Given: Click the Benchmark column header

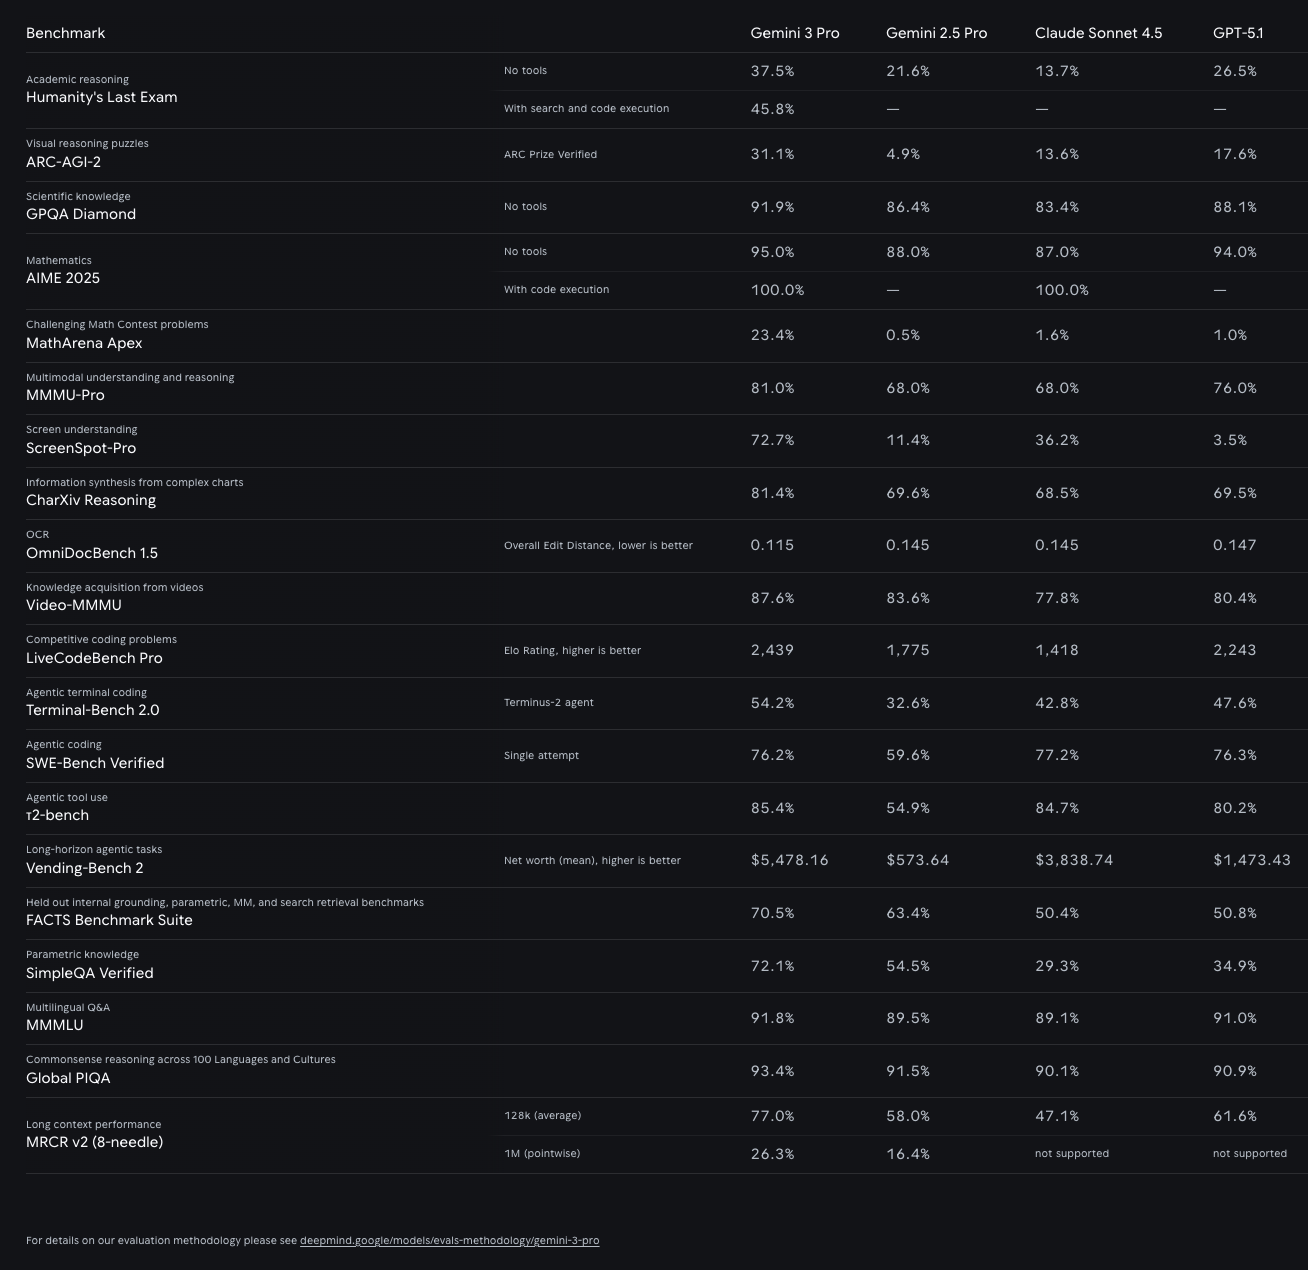Looking at the screenshot, I should click(65, 33).
